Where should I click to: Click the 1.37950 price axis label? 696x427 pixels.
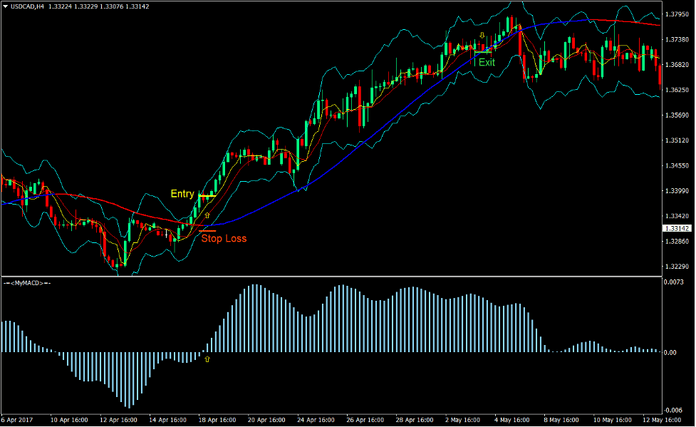coord(676,15)
